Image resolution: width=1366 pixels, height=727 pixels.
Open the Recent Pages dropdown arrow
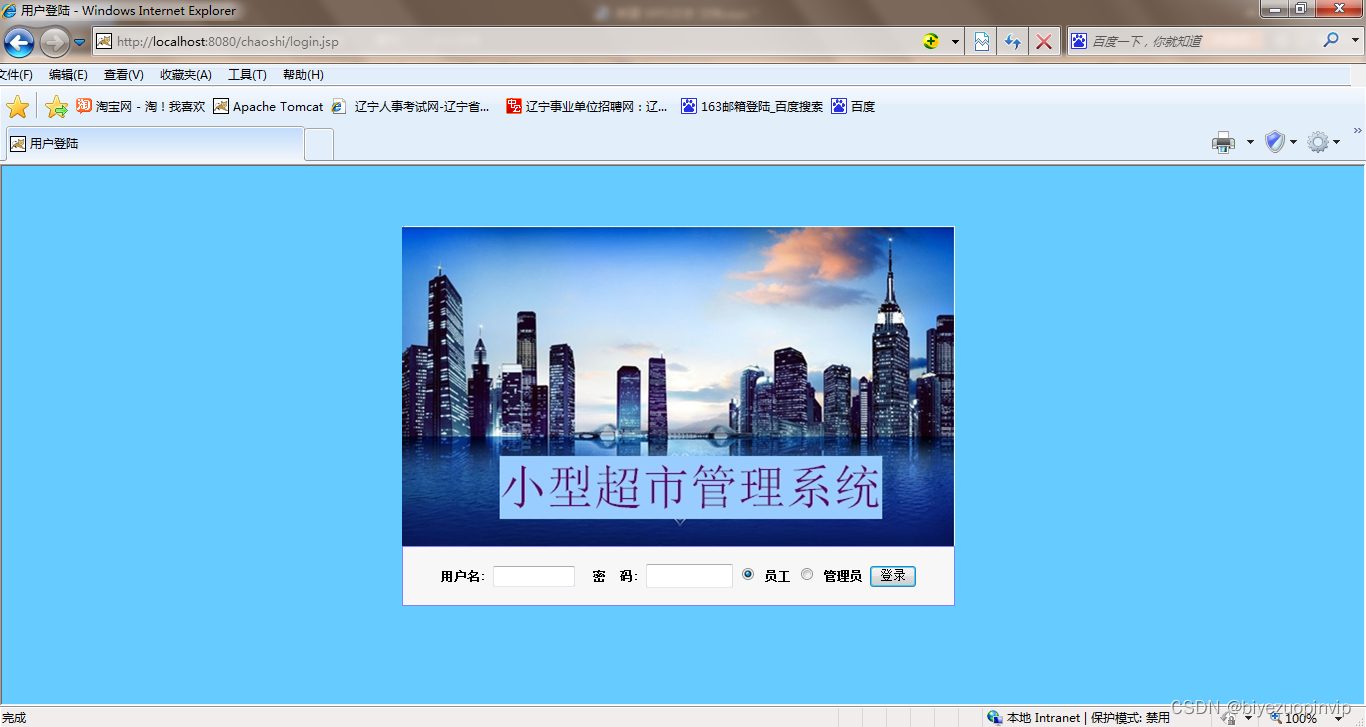pos(78,42)
